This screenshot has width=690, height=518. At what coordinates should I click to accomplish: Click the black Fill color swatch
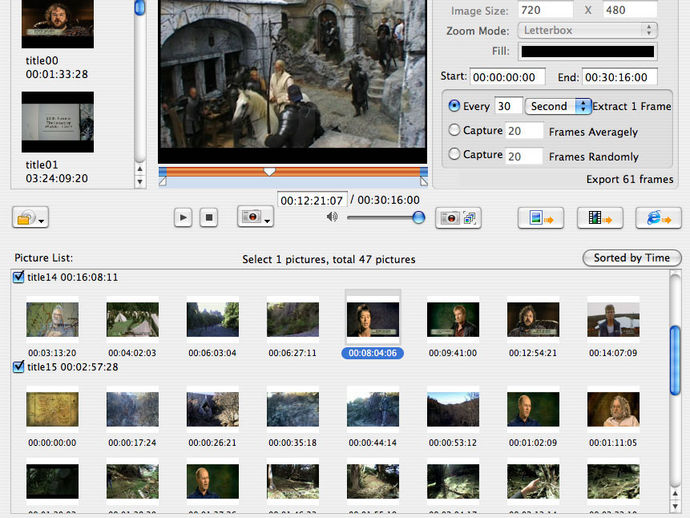pos(587,51)
